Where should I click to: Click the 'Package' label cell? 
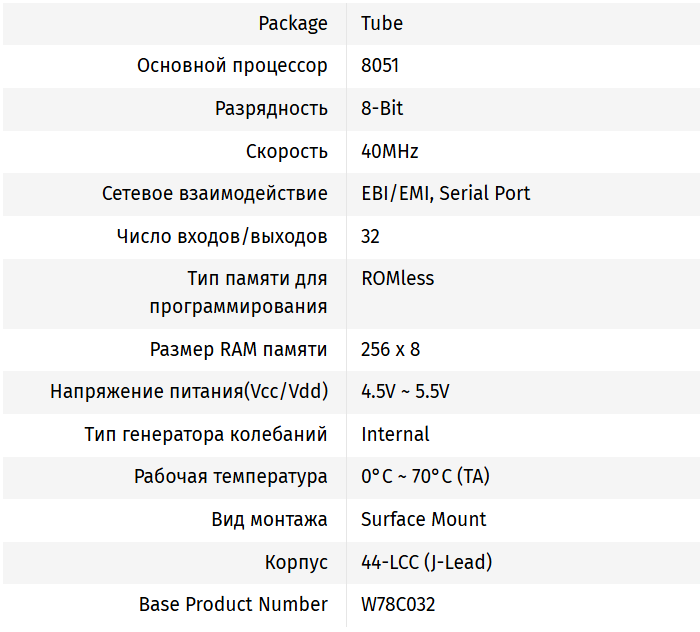[x=292, y=23]
